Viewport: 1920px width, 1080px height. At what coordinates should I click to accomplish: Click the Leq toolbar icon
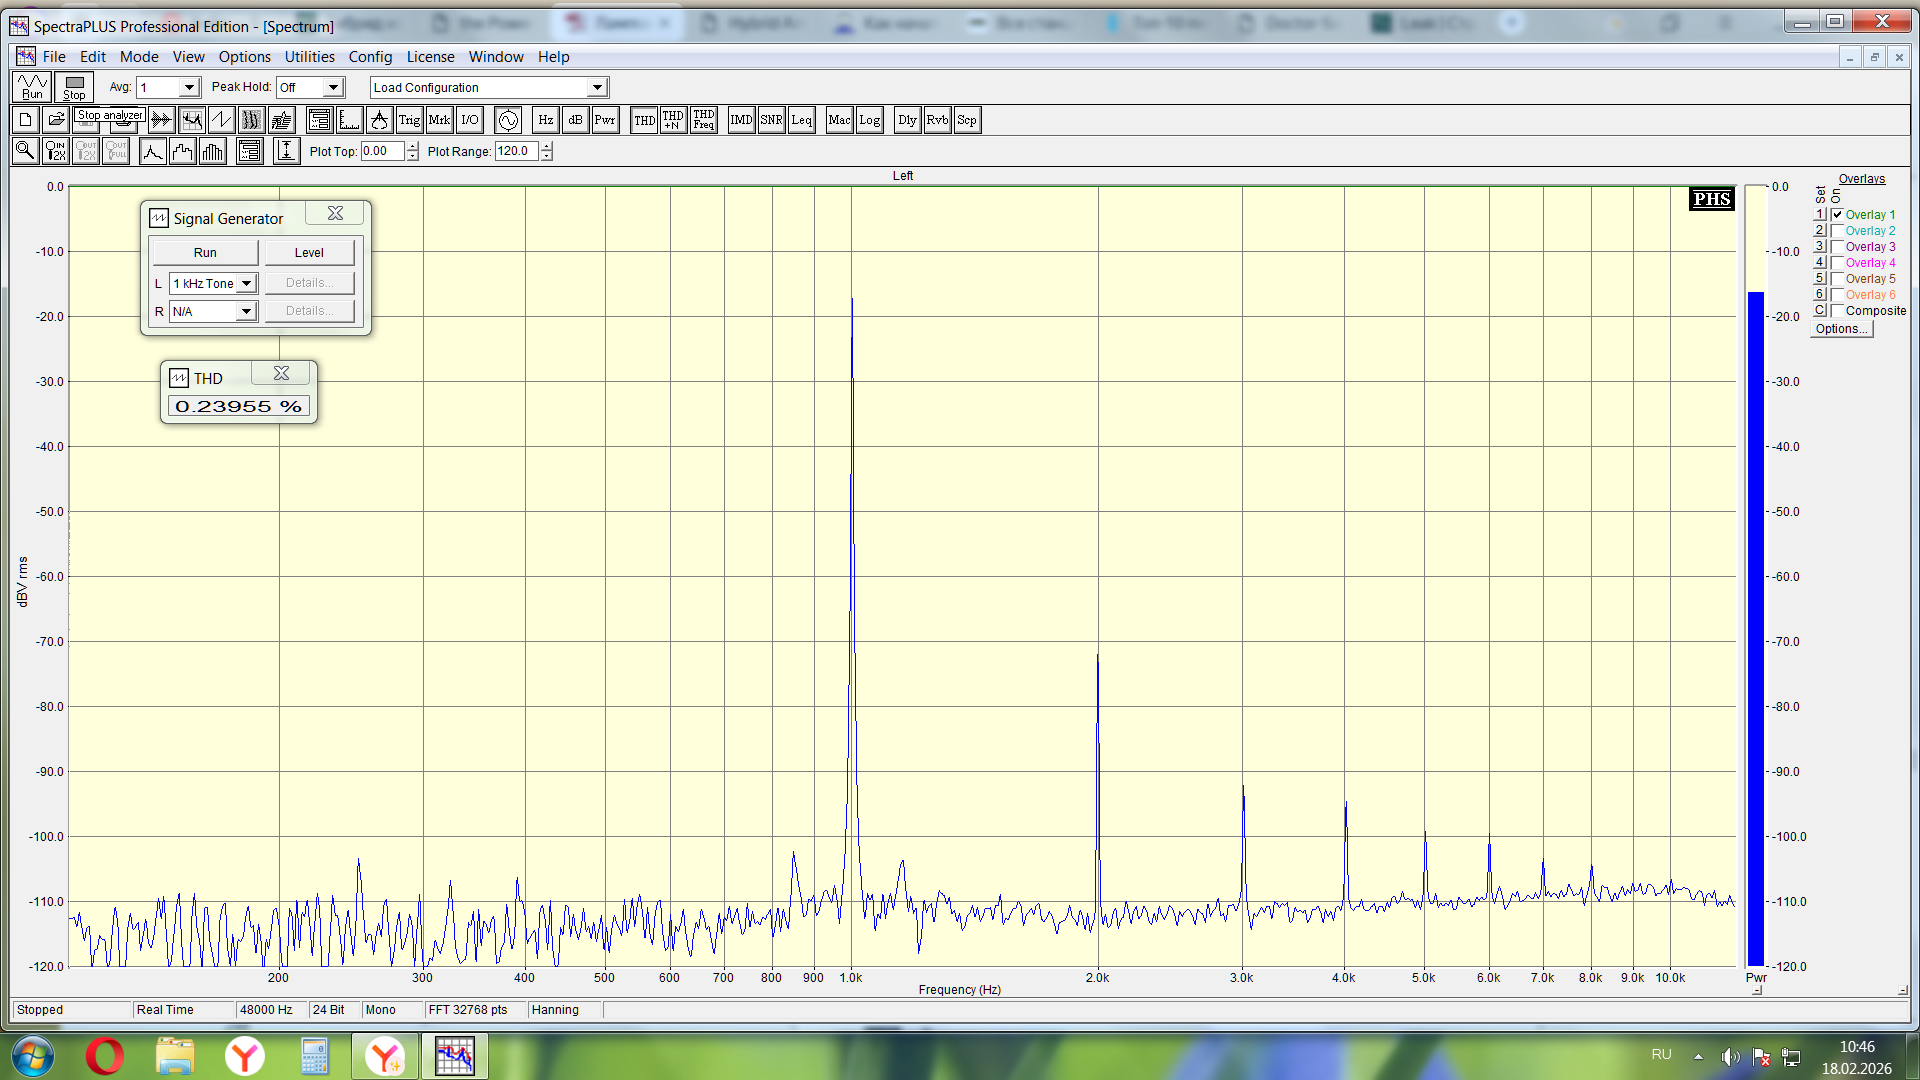[801, 120]
